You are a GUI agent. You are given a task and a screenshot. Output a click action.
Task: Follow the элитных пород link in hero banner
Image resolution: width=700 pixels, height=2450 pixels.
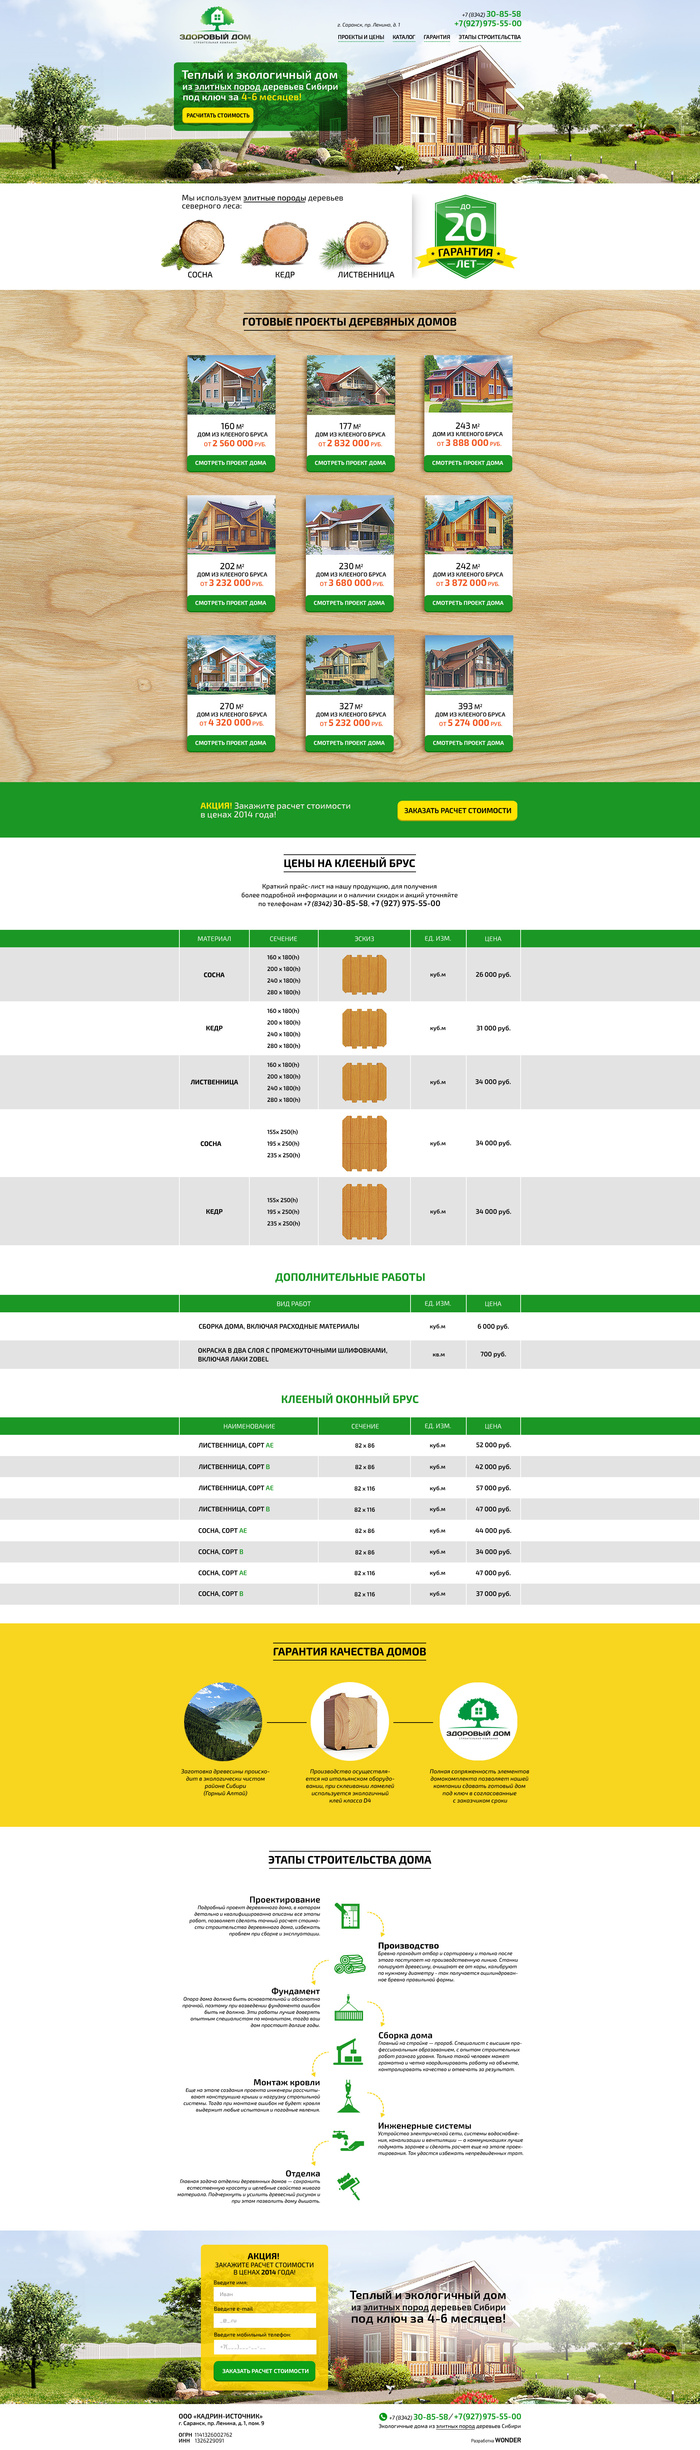click(227, 87)
